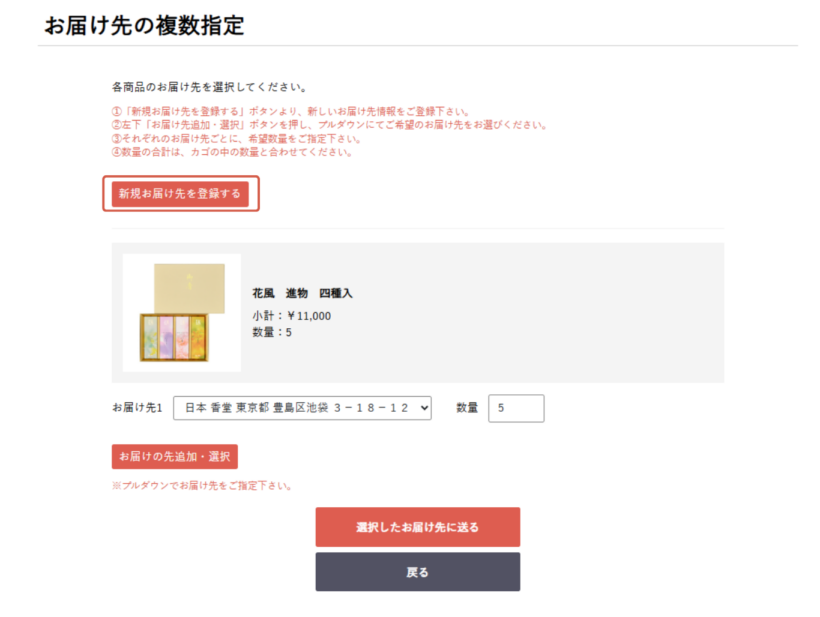Viewport: 820px width, 617px height.
Task: Click the 小計 ¥11,000 subtotal text
Action: pos(291,316)
